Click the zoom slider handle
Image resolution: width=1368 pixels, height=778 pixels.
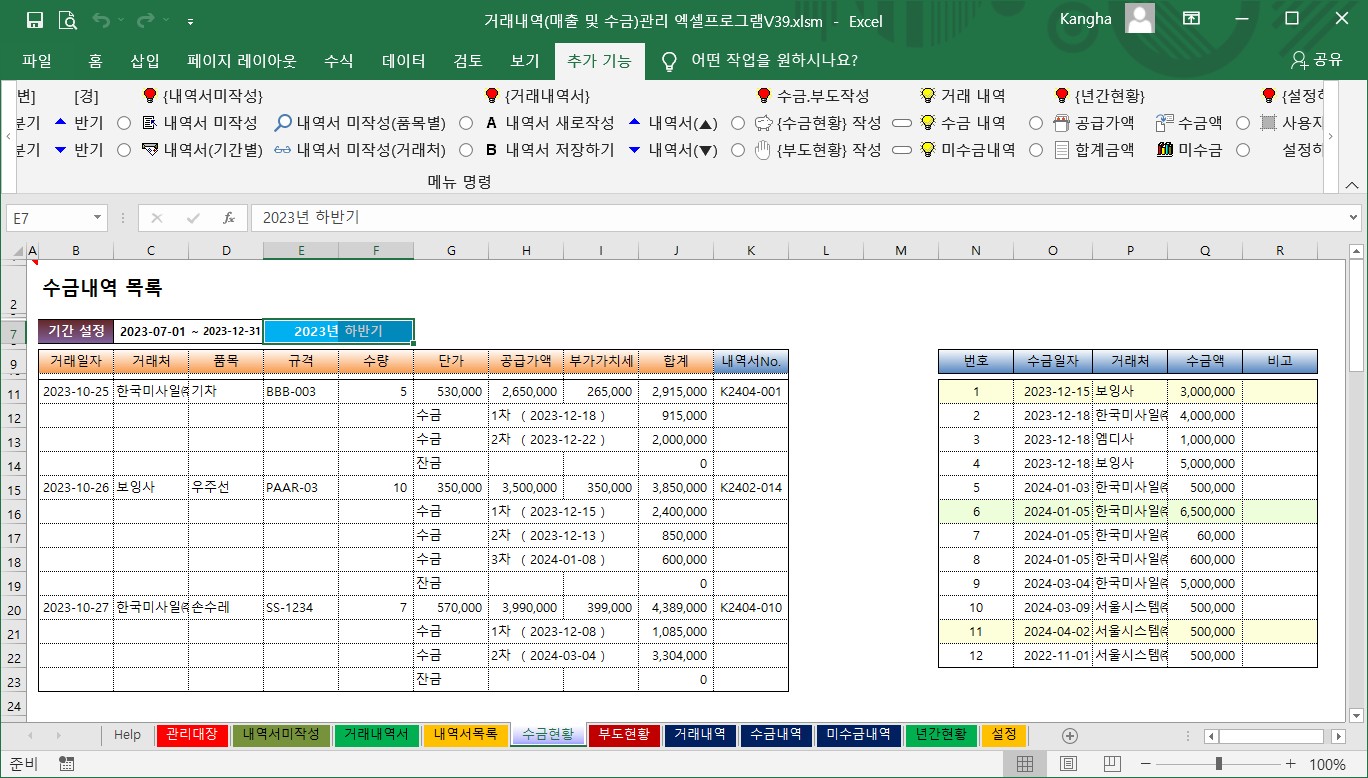pos(1218,765)
